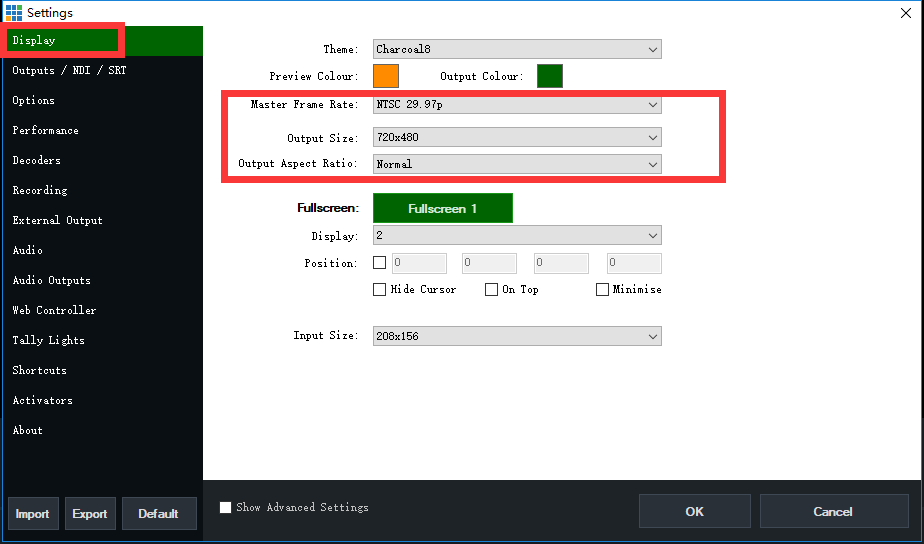The width and height of the screenshot is (924, 544).
Task: Switch to the Decoders settings
Action: 103,160
